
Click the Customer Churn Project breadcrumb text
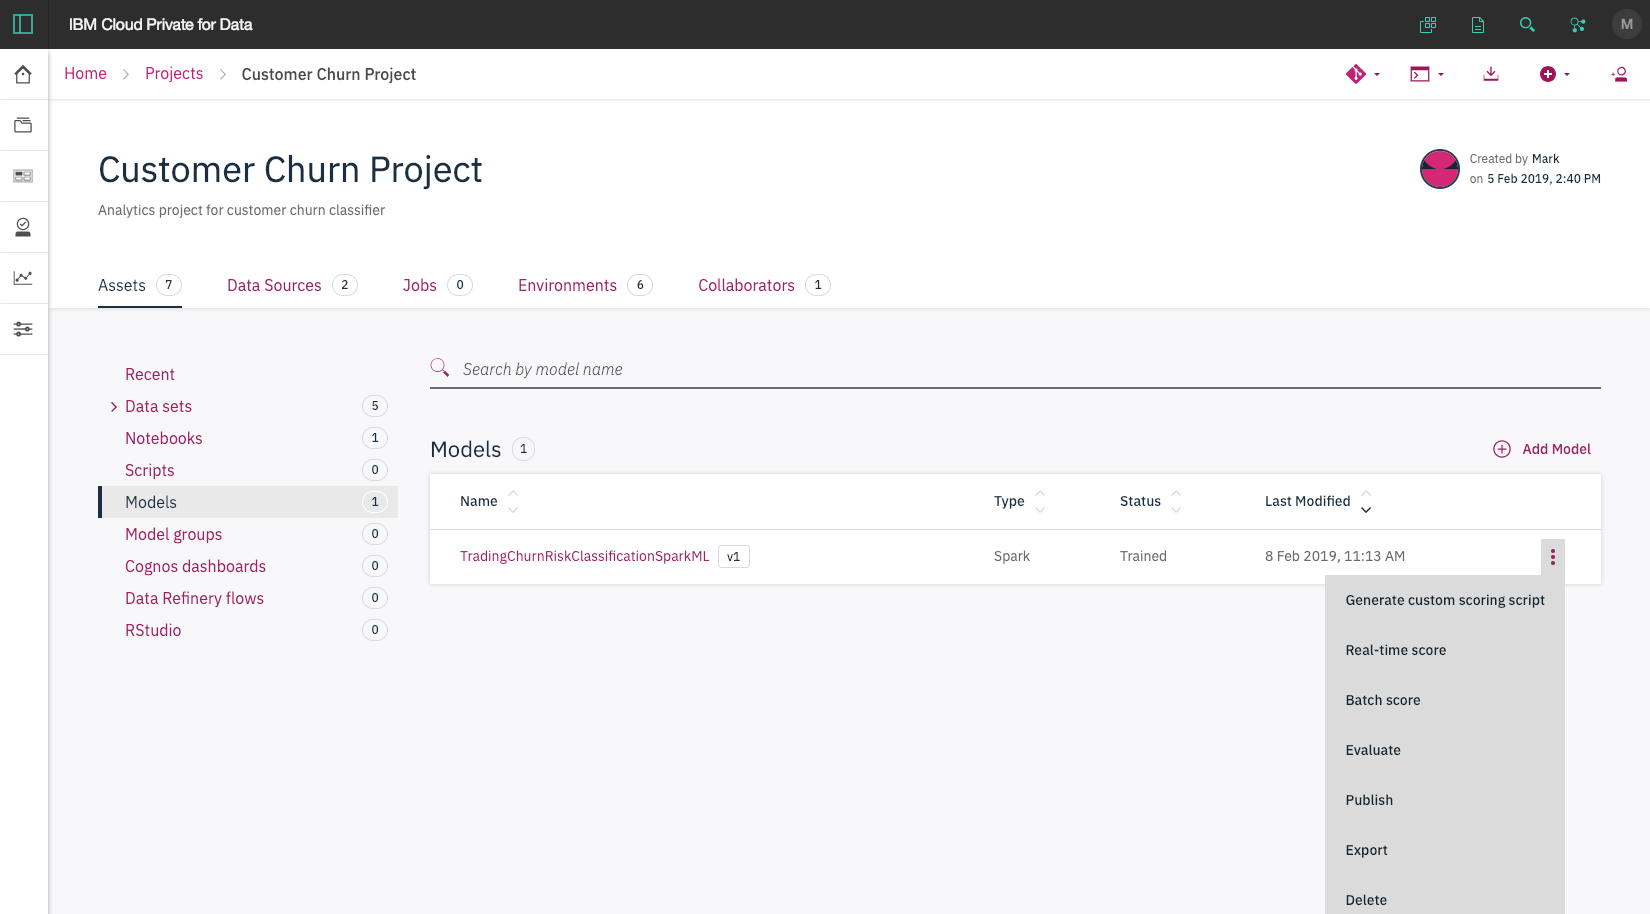(329, 74)
